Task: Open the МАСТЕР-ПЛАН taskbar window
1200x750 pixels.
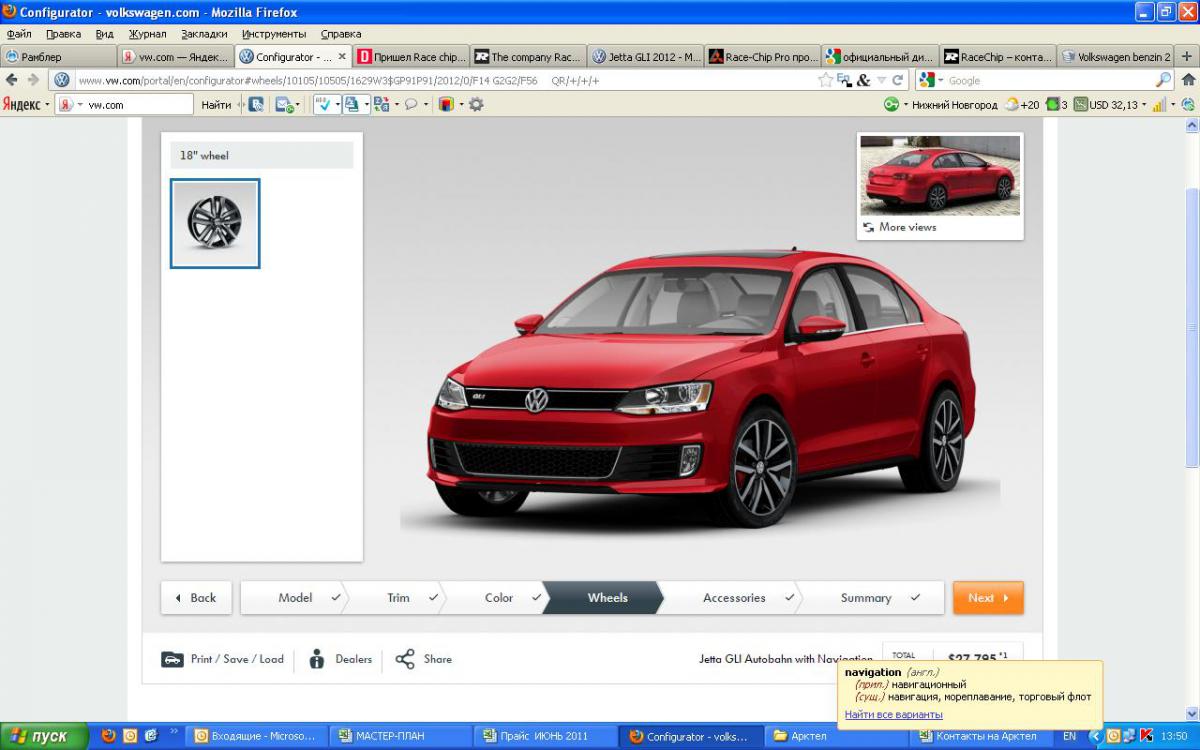Action: (x=399, y=736)
